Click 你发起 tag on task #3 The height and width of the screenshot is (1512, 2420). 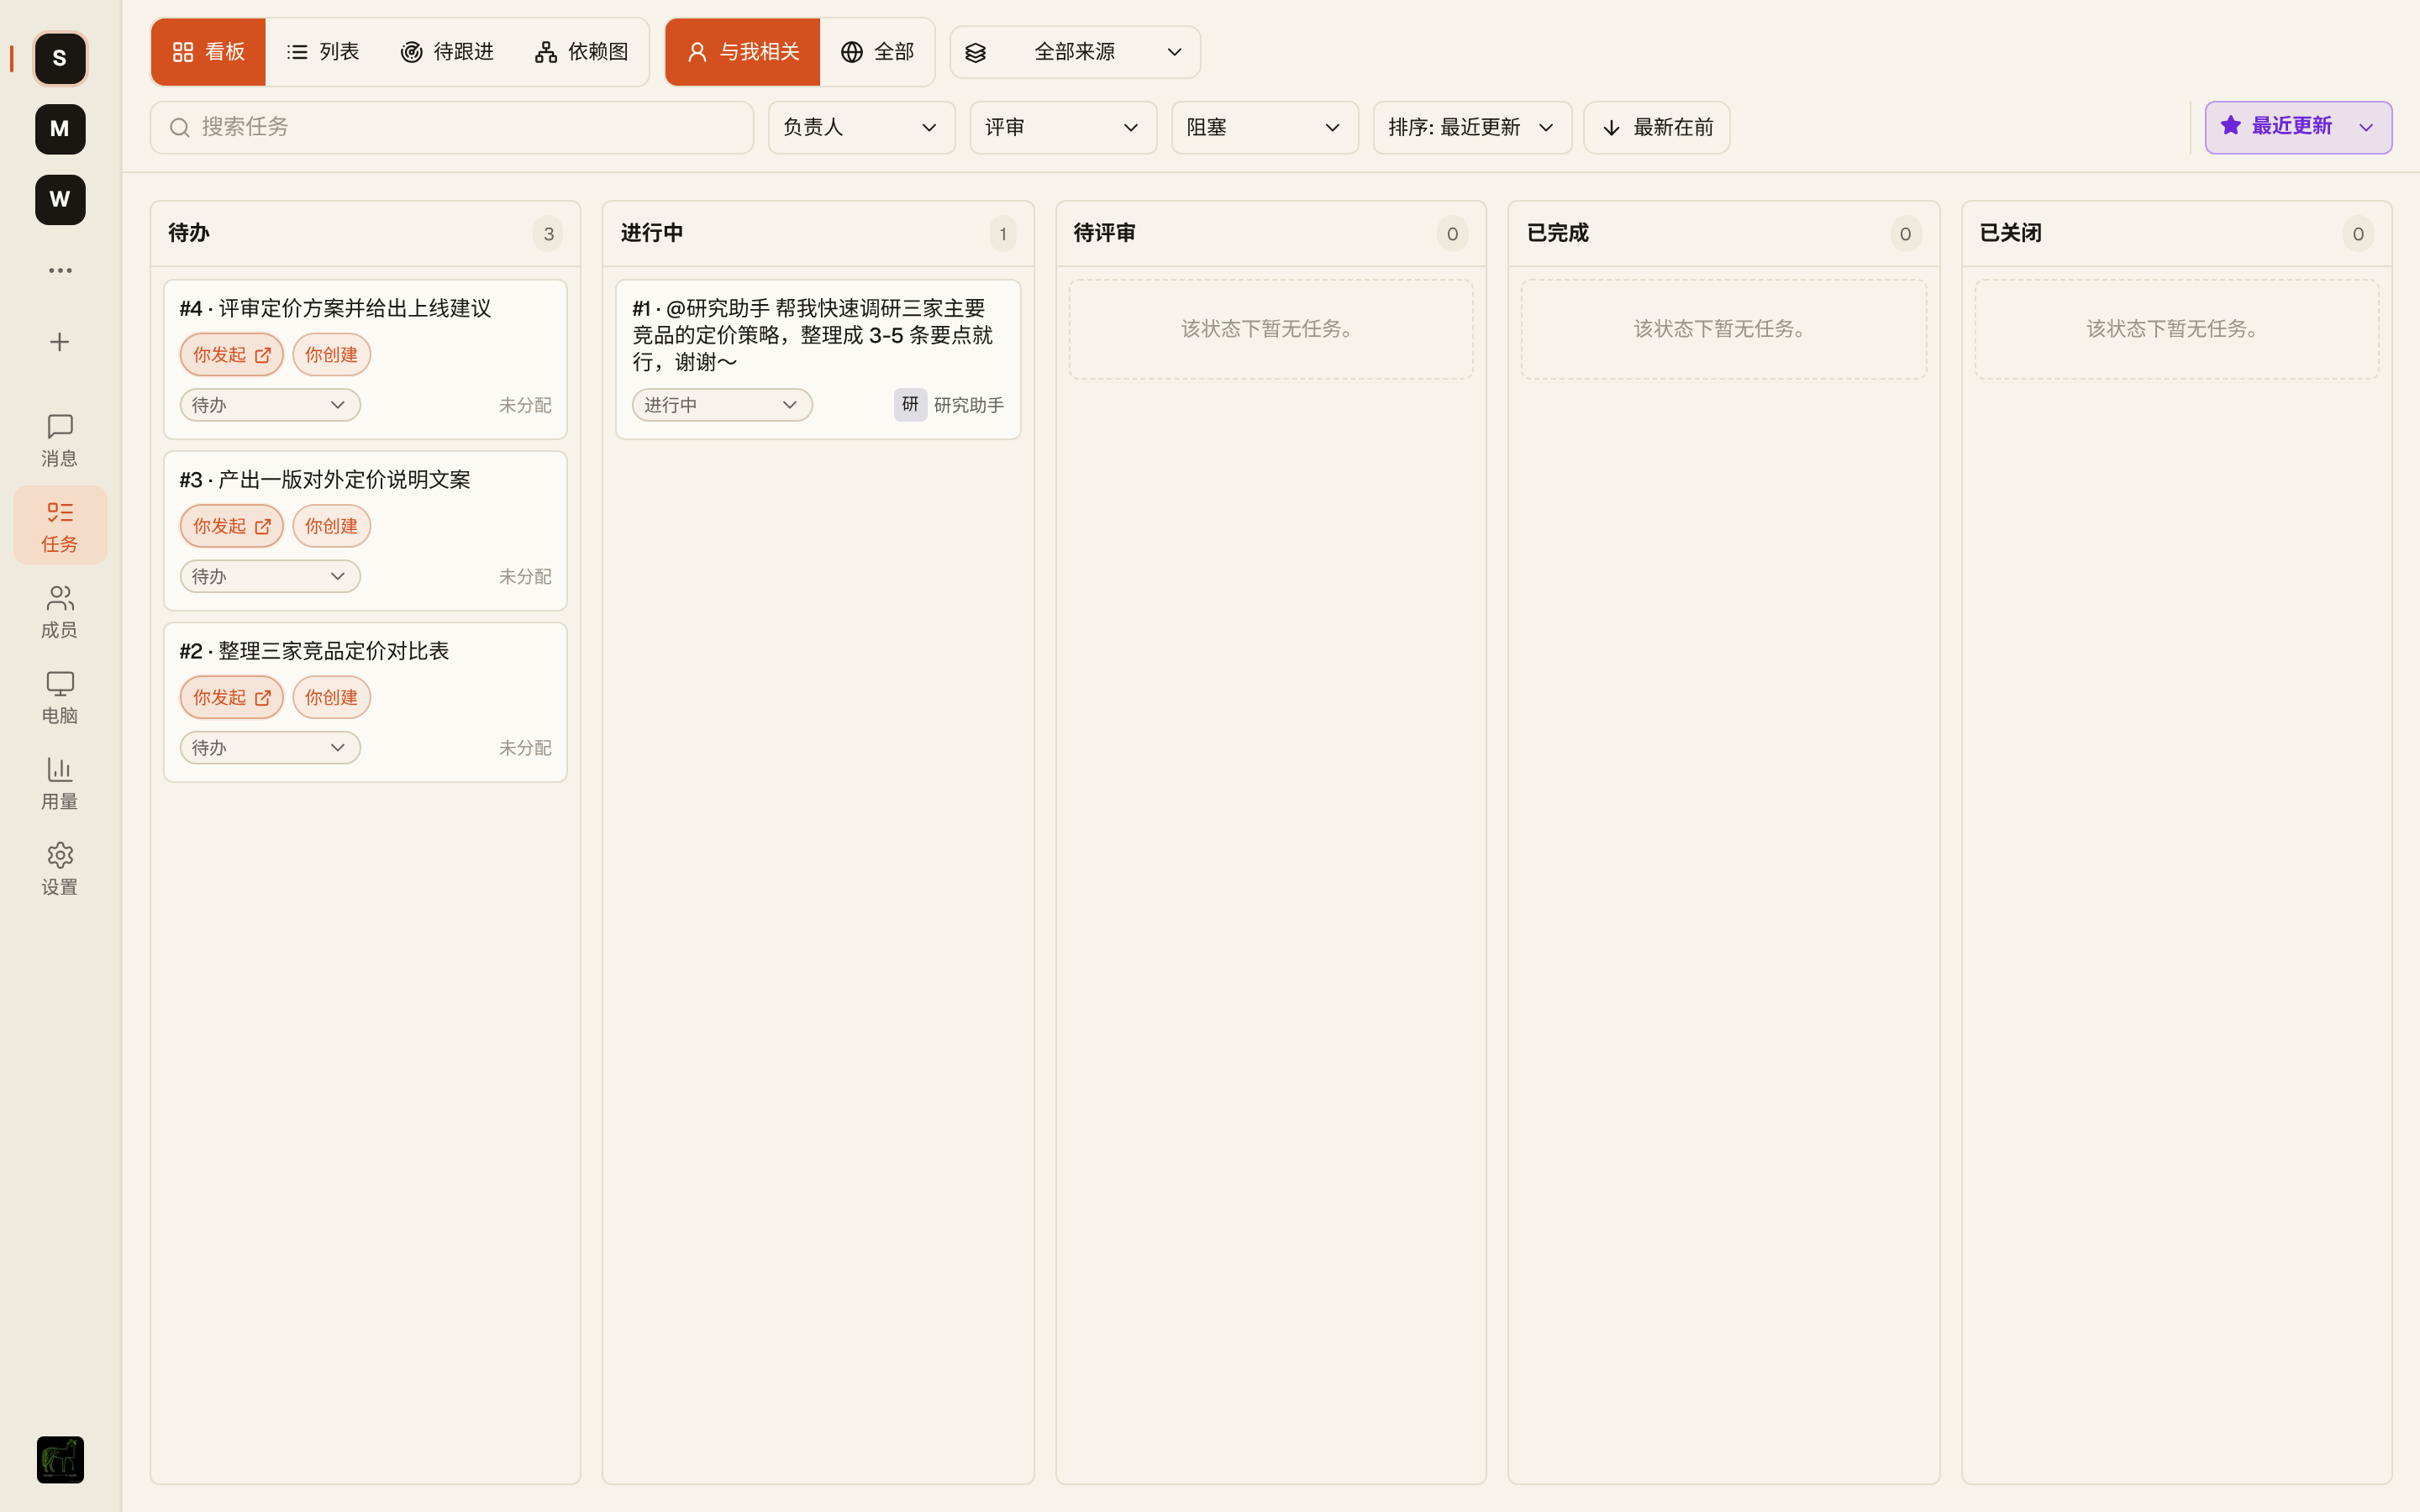pyautogui.click(x=232, y=526)
